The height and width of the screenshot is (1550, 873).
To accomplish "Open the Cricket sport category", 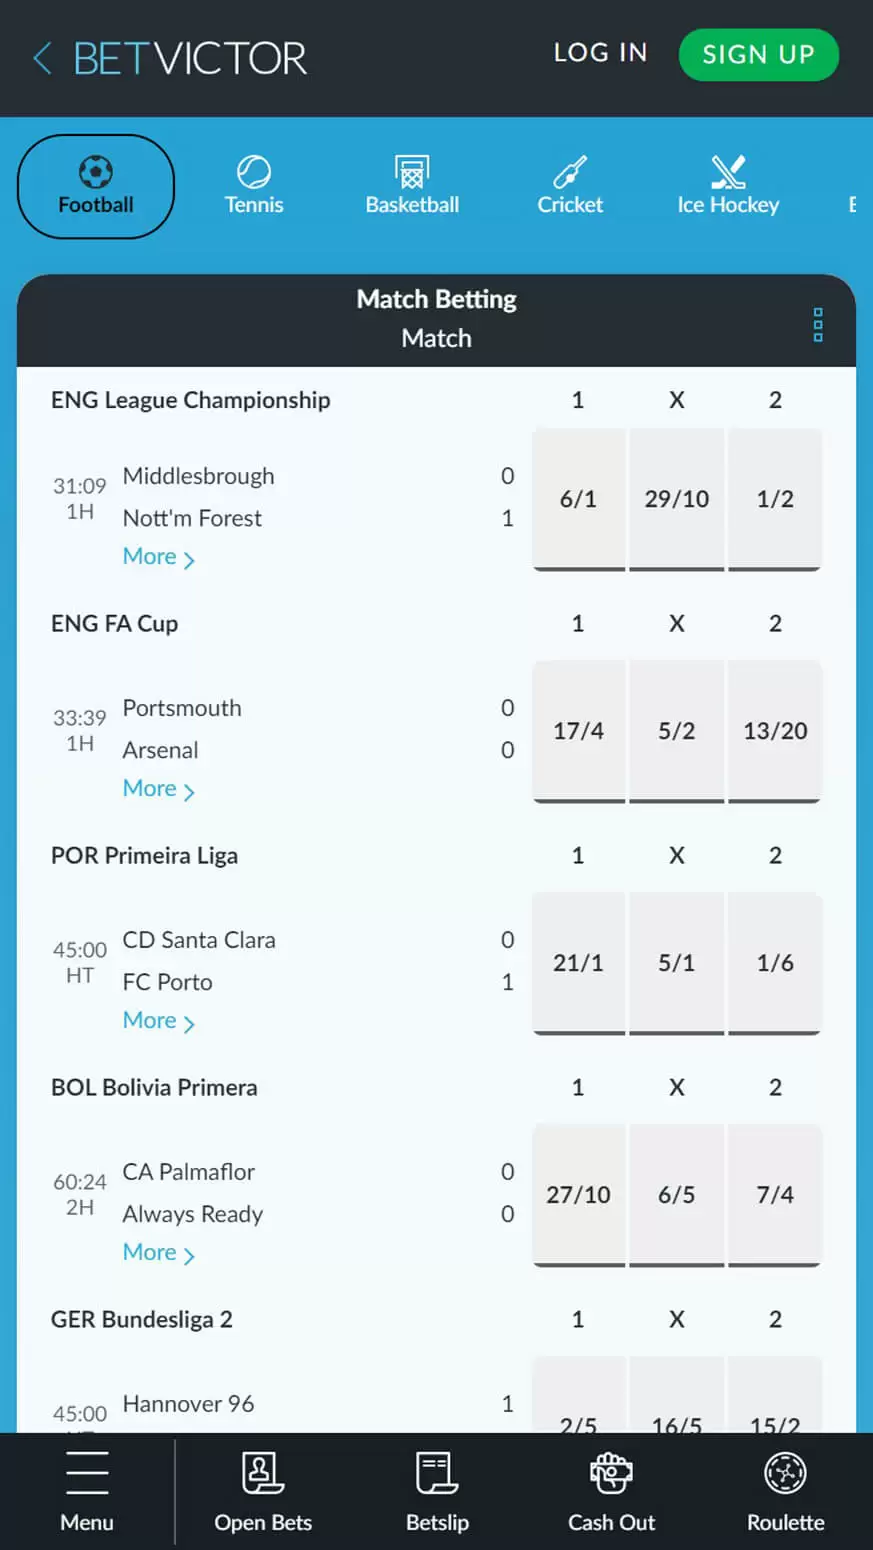I will pyautogui.click(x=570, y=185).
